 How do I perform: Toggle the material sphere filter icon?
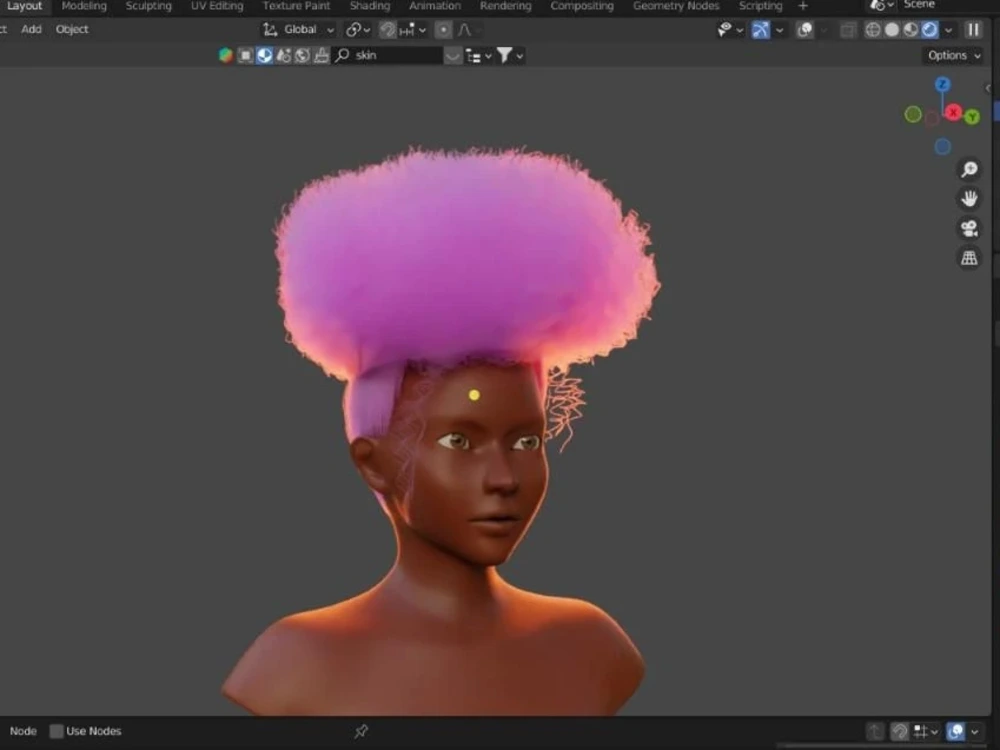tap(264, 55)
